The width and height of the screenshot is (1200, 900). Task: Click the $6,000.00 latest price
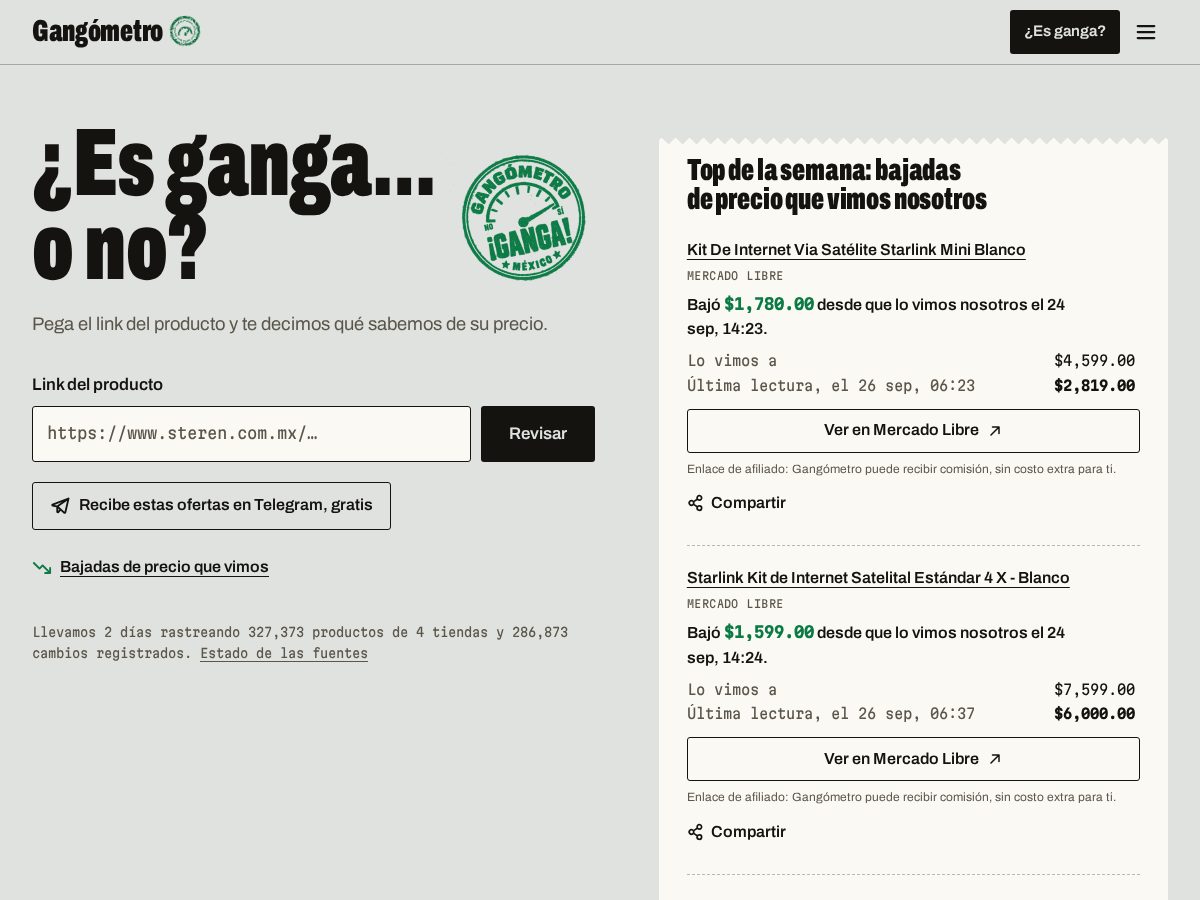1094,714
